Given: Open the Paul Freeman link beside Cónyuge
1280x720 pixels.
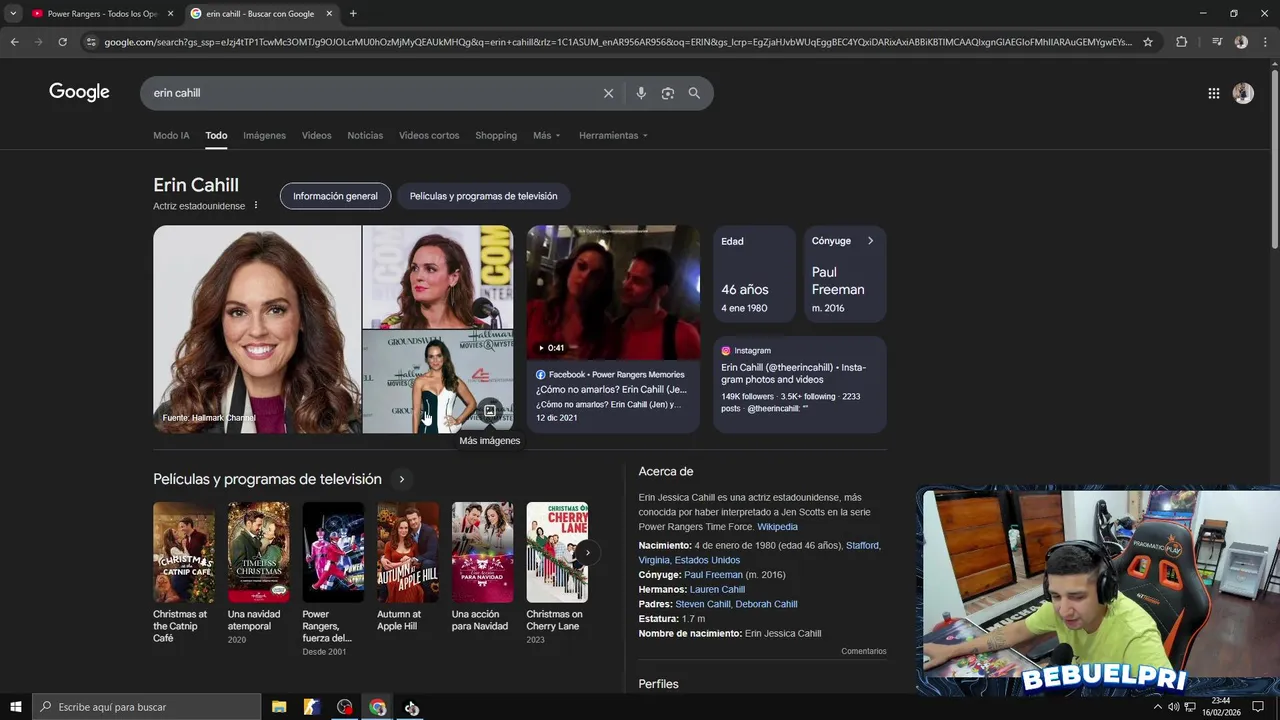Looking at the screenshot, I should [x=713, y=575].
